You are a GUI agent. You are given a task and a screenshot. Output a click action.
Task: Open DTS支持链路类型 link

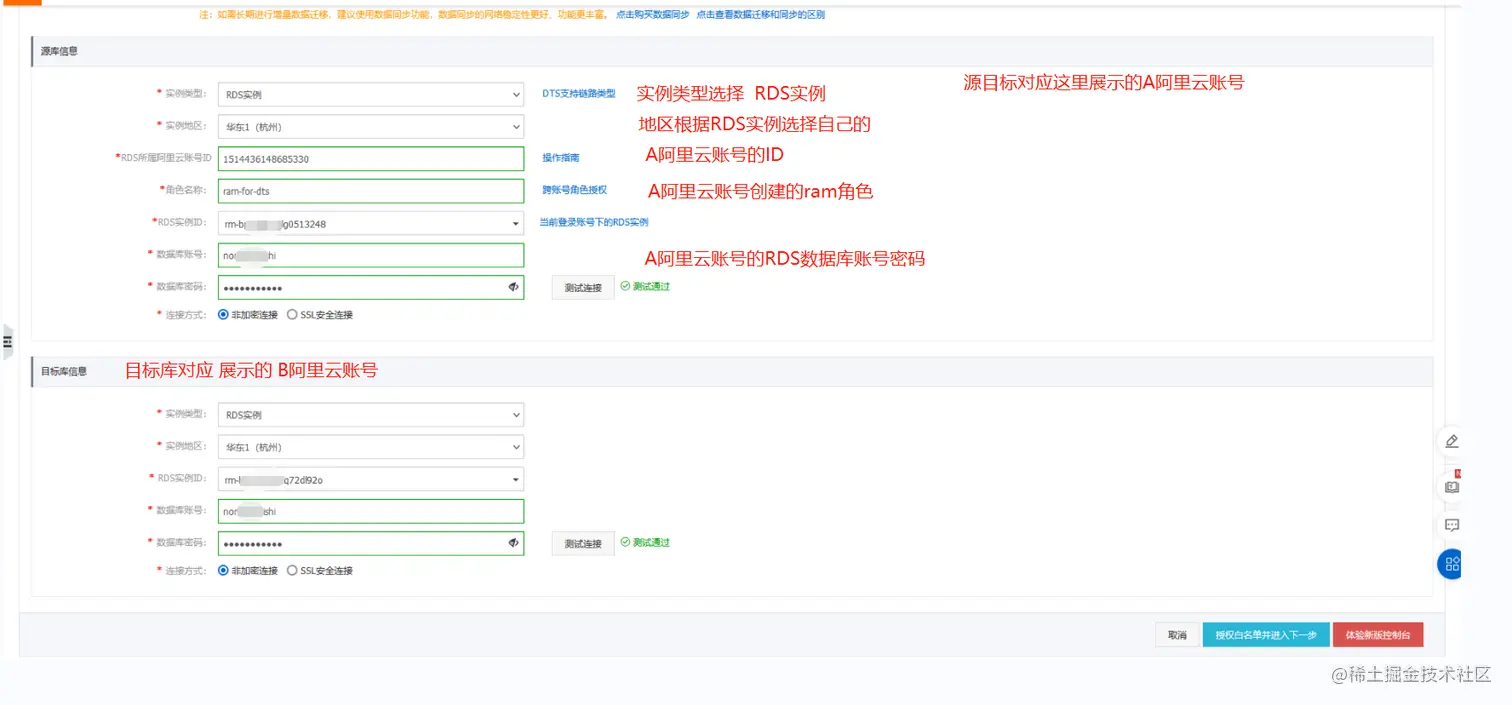(579, 93)
